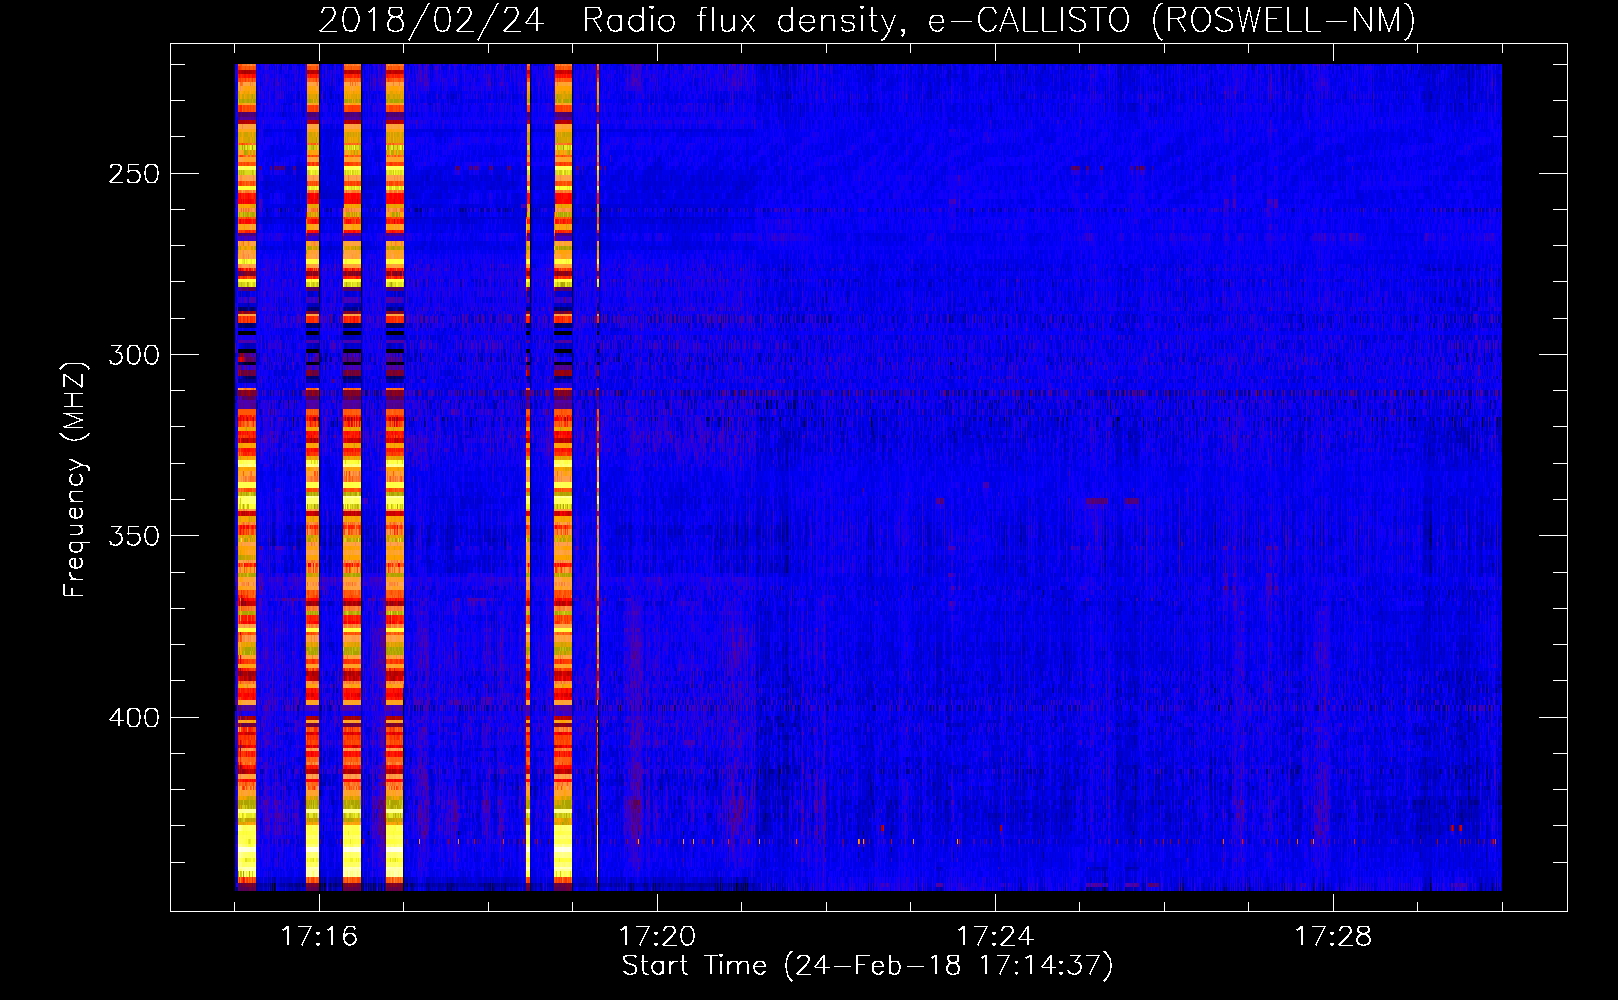Click the 17:16 time tick label
The width and height of the screenshot is (1618, 1000).
click(x=319, y=936)
